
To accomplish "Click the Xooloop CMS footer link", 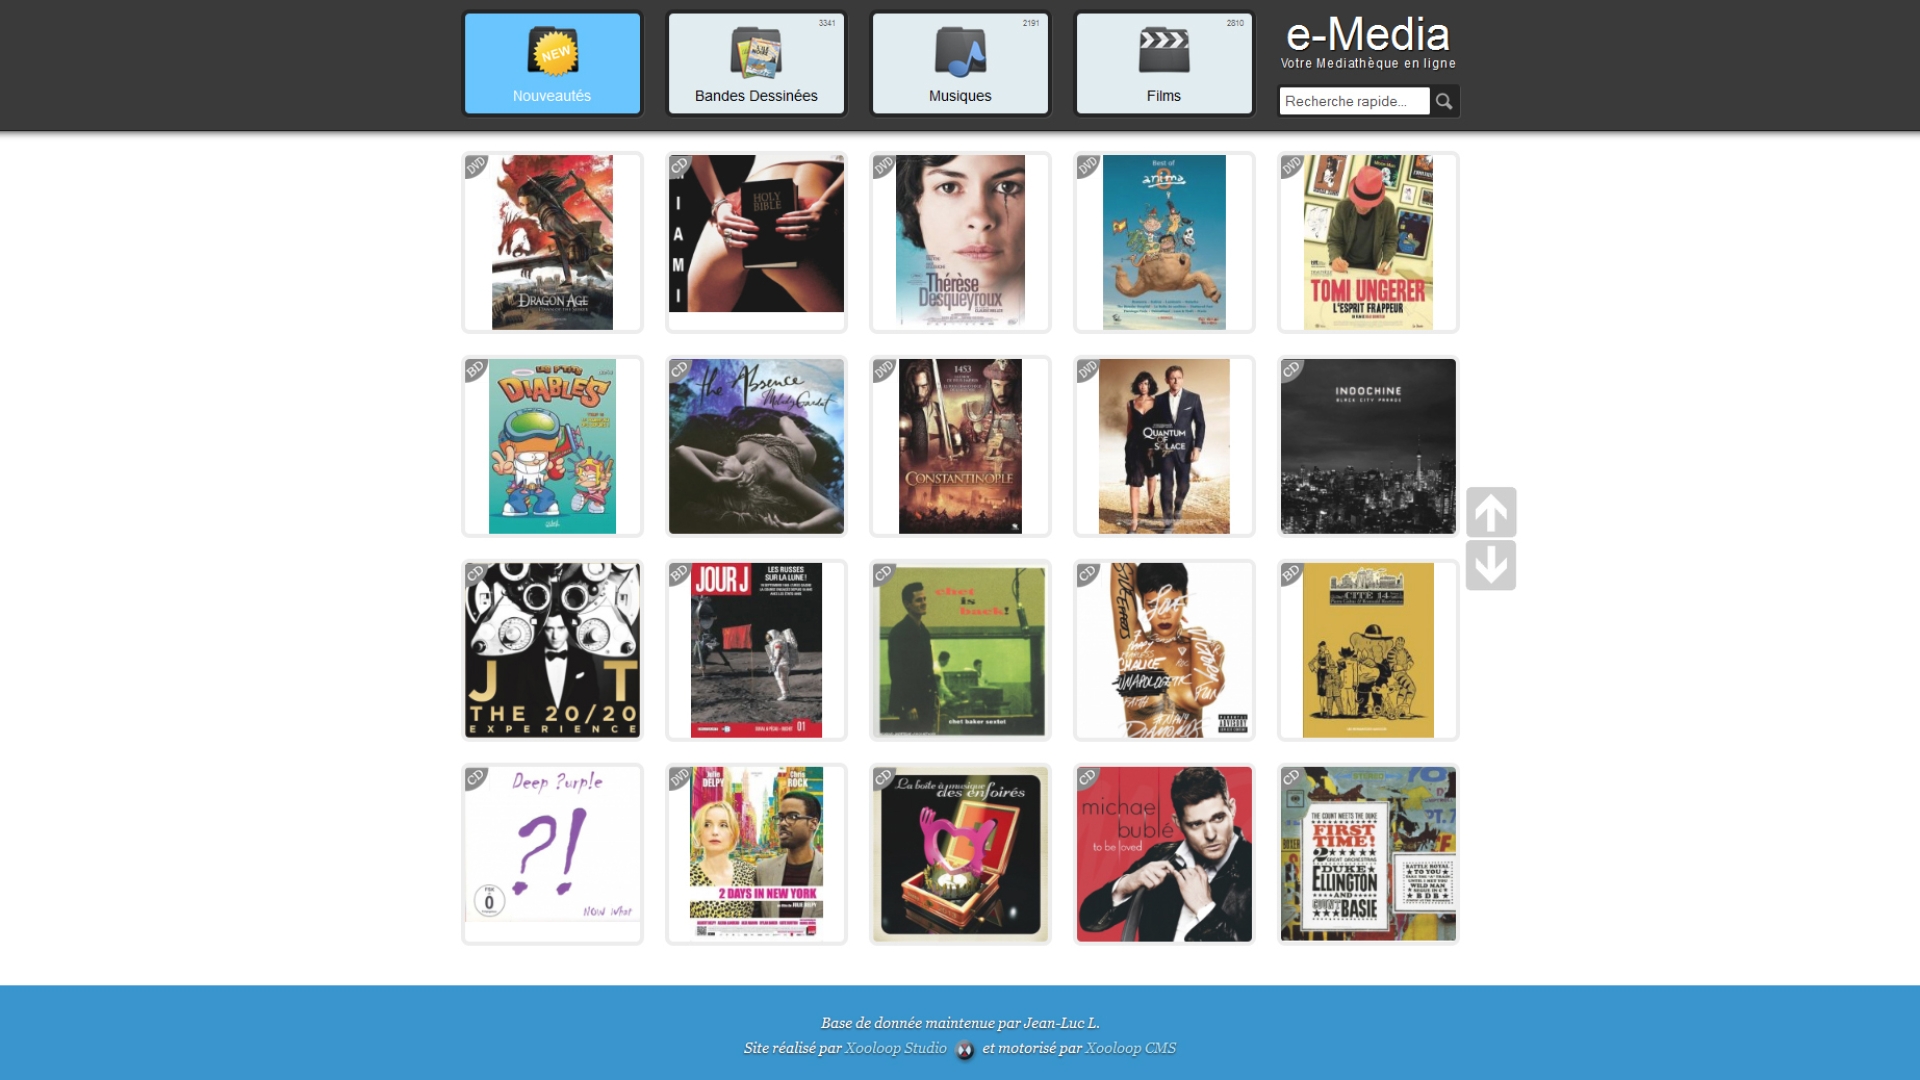I will click(1130, 1048).
